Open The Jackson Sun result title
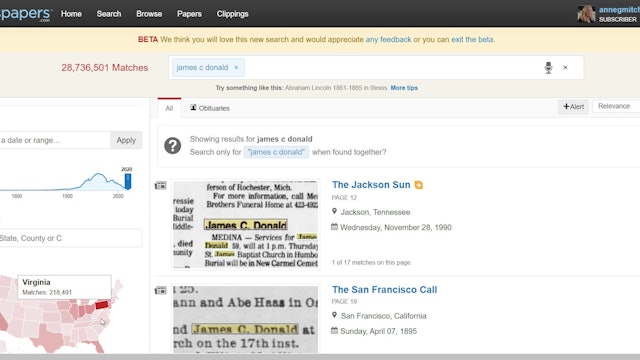The height and width of the screenshot is (360, 640). [x=371, y=185]
